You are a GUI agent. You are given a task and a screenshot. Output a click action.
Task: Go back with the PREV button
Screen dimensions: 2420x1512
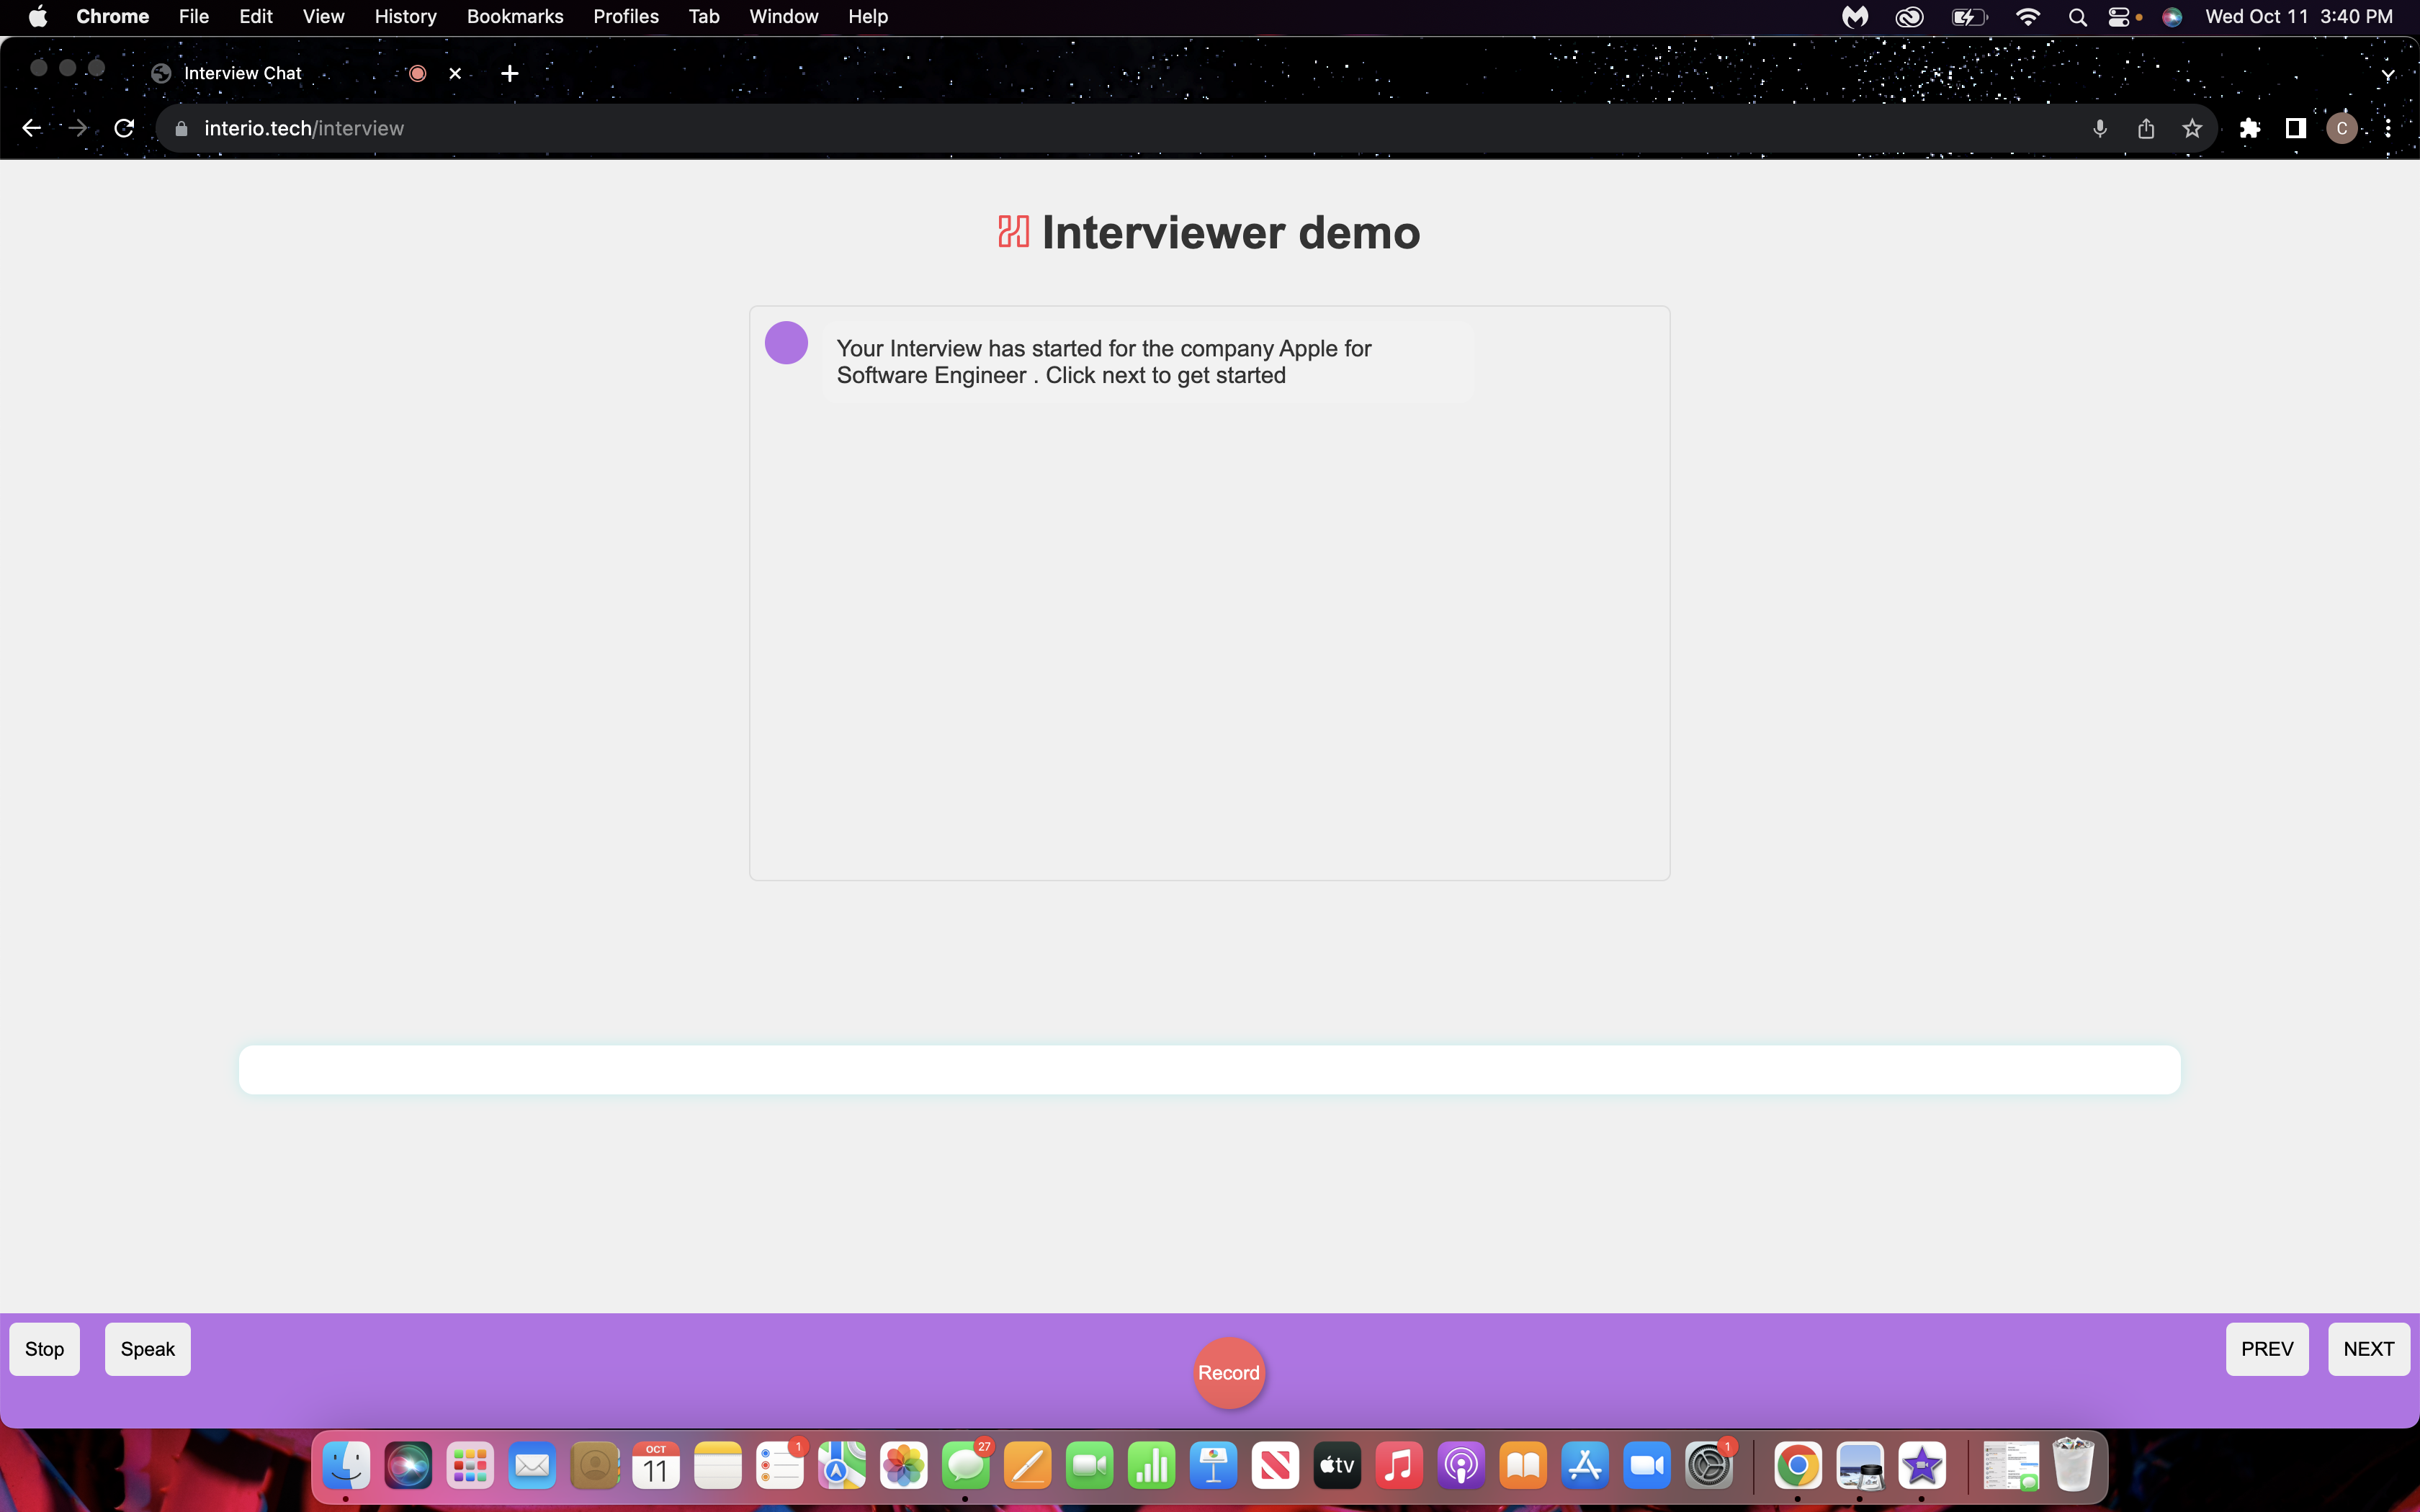coord(2267,1349)
